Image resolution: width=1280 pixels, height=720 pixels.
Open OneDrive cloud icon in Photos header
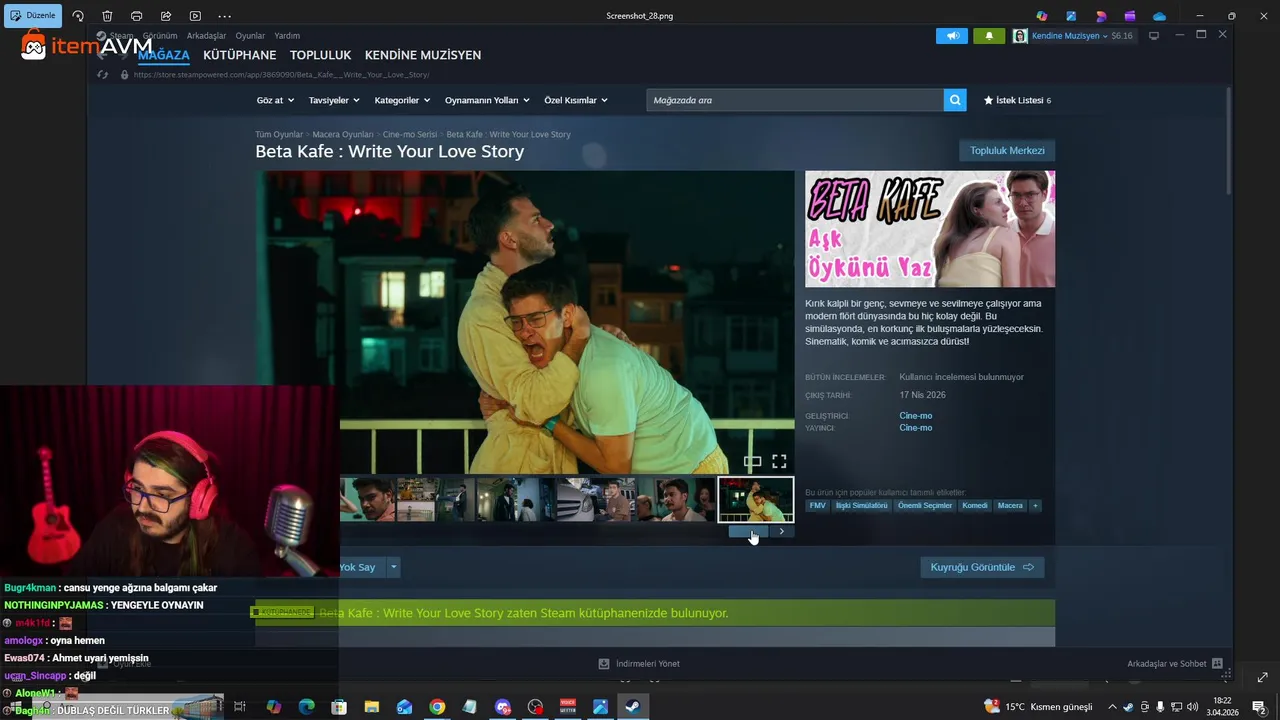tap(1159, 16)
